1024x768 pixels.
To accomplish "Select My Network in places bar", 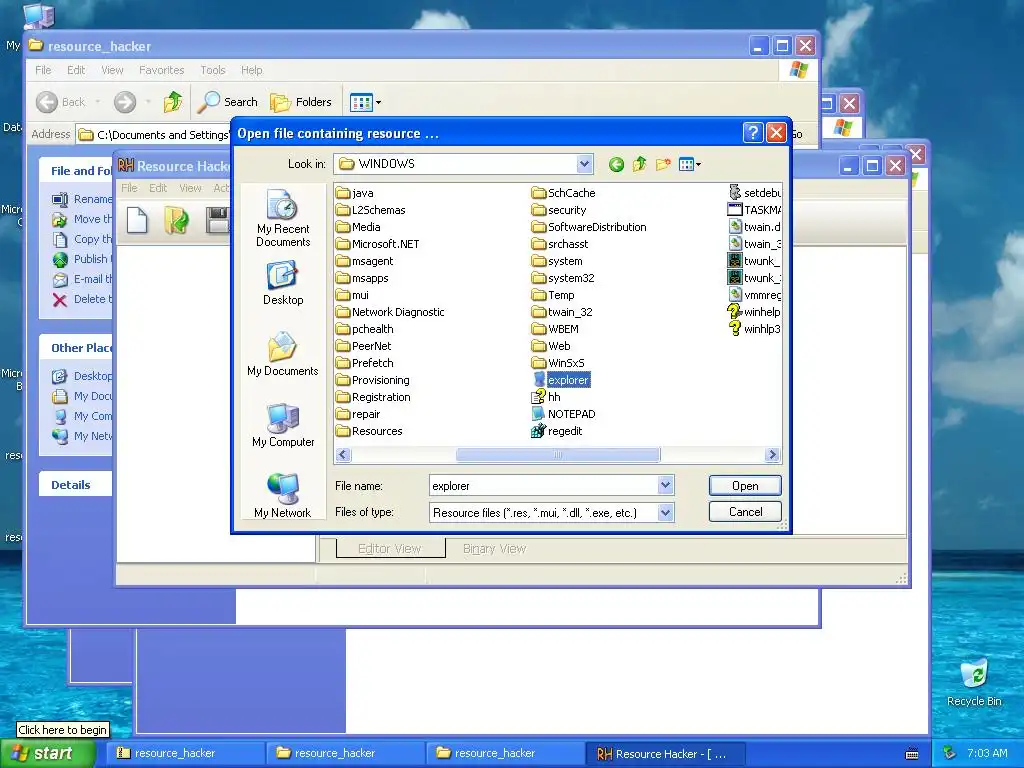I will (x=283, y=495).
